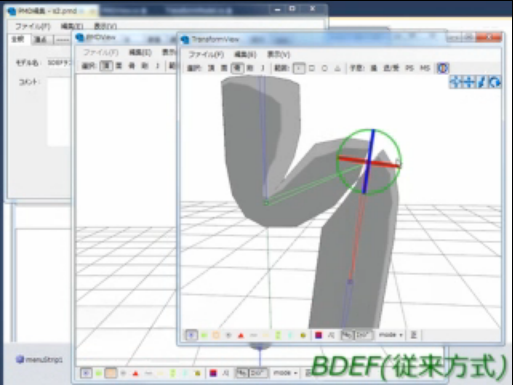Toggle the orange bone display icon in TransformView bottom bar
This screenshot has width=513, height=385.
click(x=216, y=335)
